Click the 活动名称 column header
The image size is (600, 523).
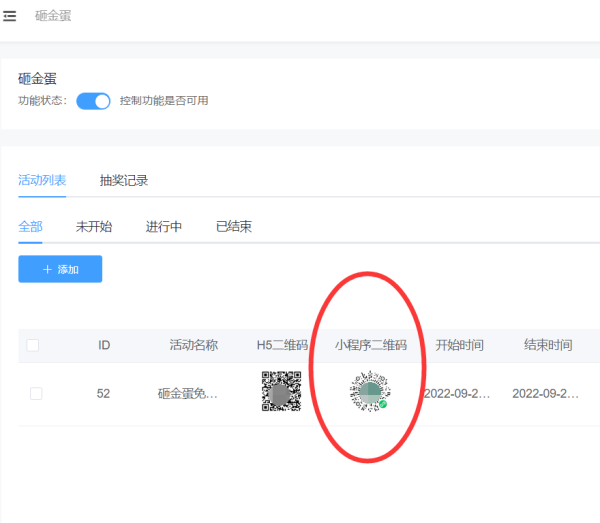194,345
